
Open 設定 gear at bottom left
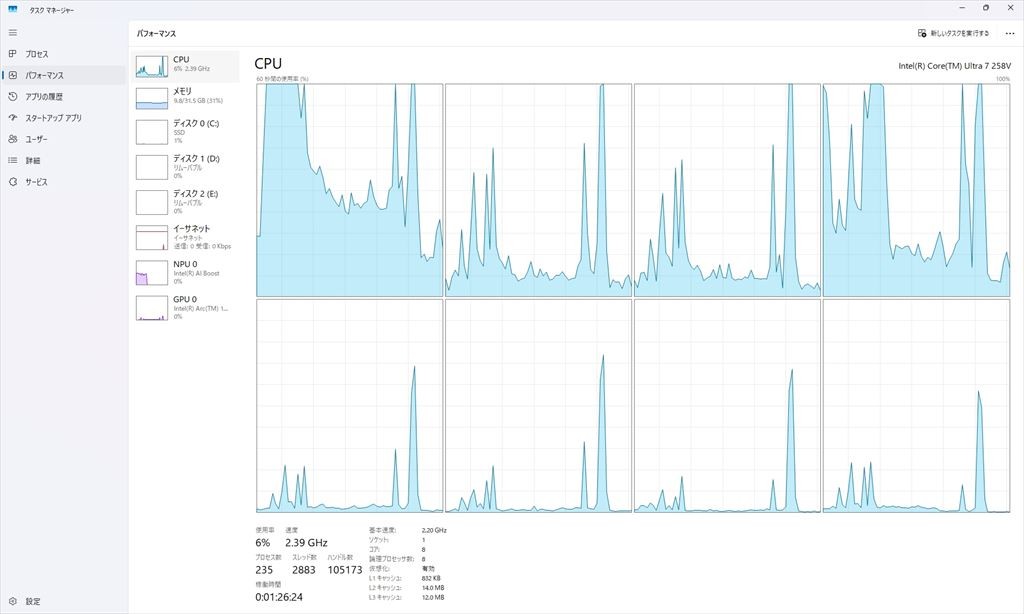point(12,601)
